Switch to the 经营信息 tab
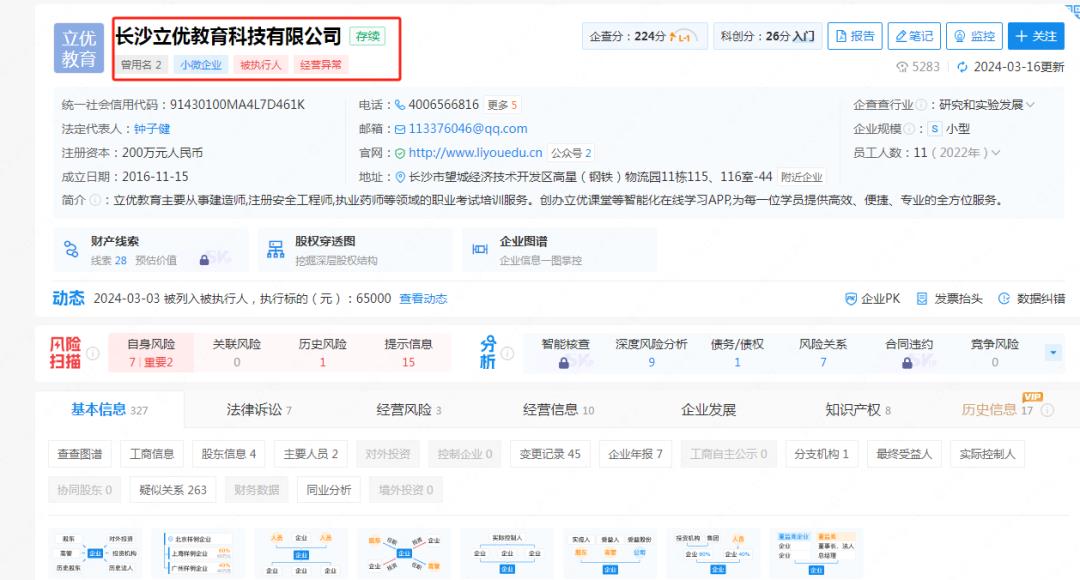The width and height of the screenshot is (1080, 580). (558, 410)
